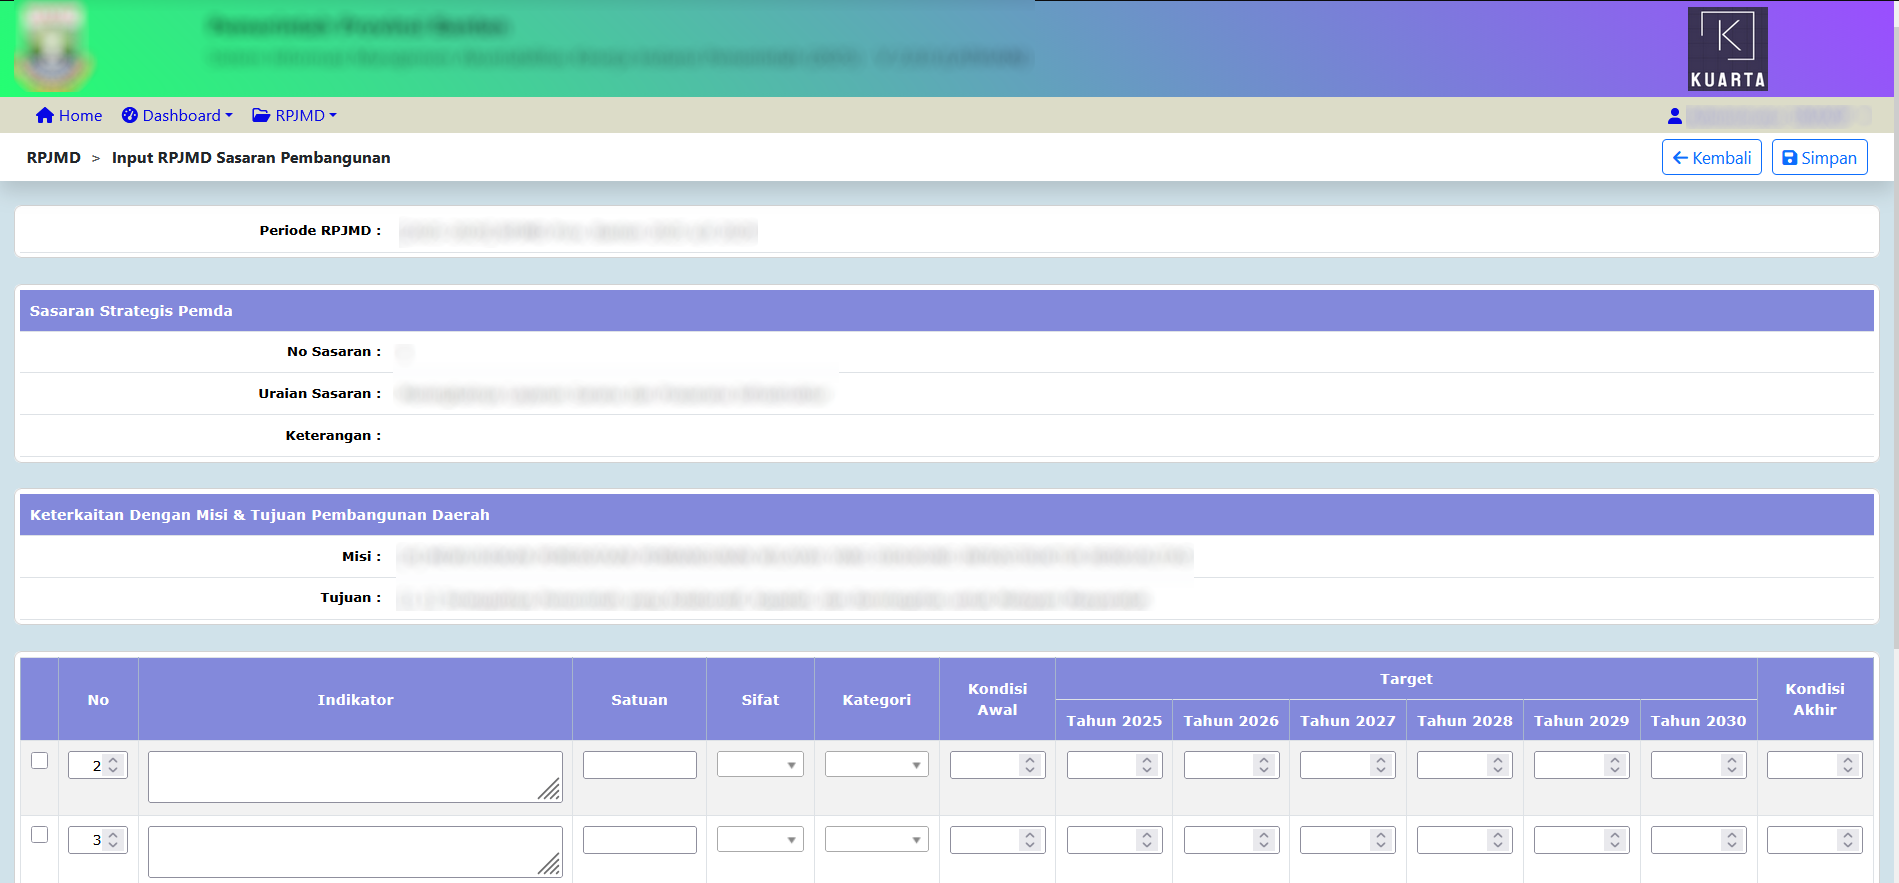Click the Dashboard gauge icon
Image resolution: width=1899 pixels, height=883 pixels.
(x=130, y=116)
